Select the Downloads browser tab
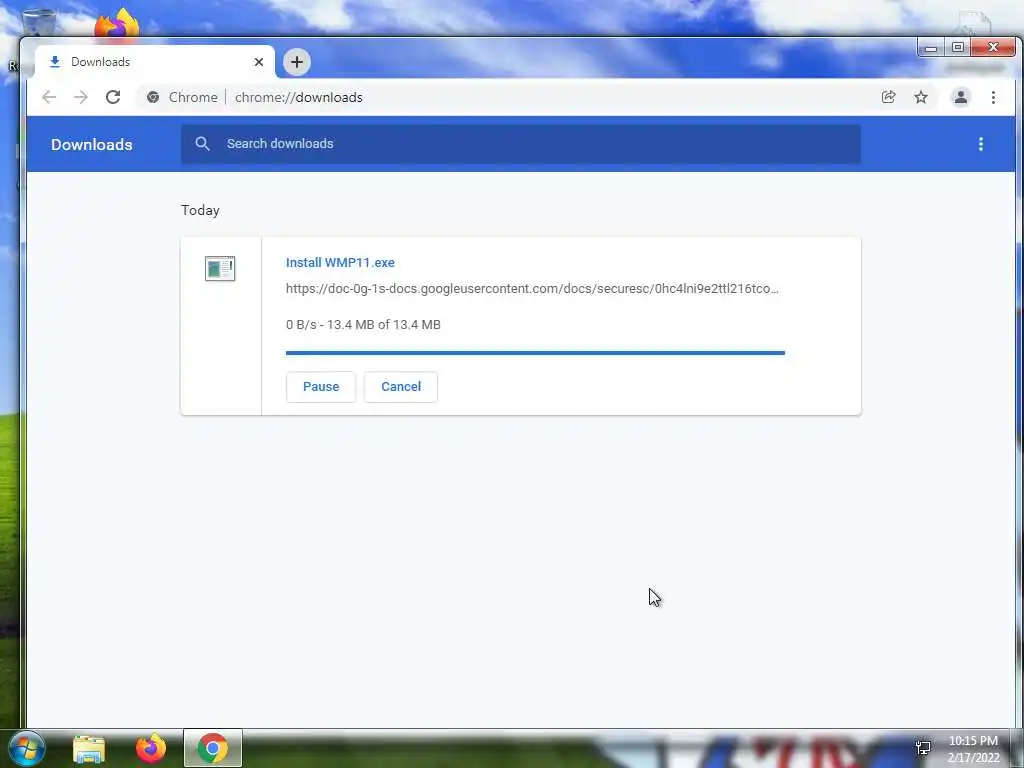Image resolution: width=1024 pixels, height=768 pixels. [154, 62]
